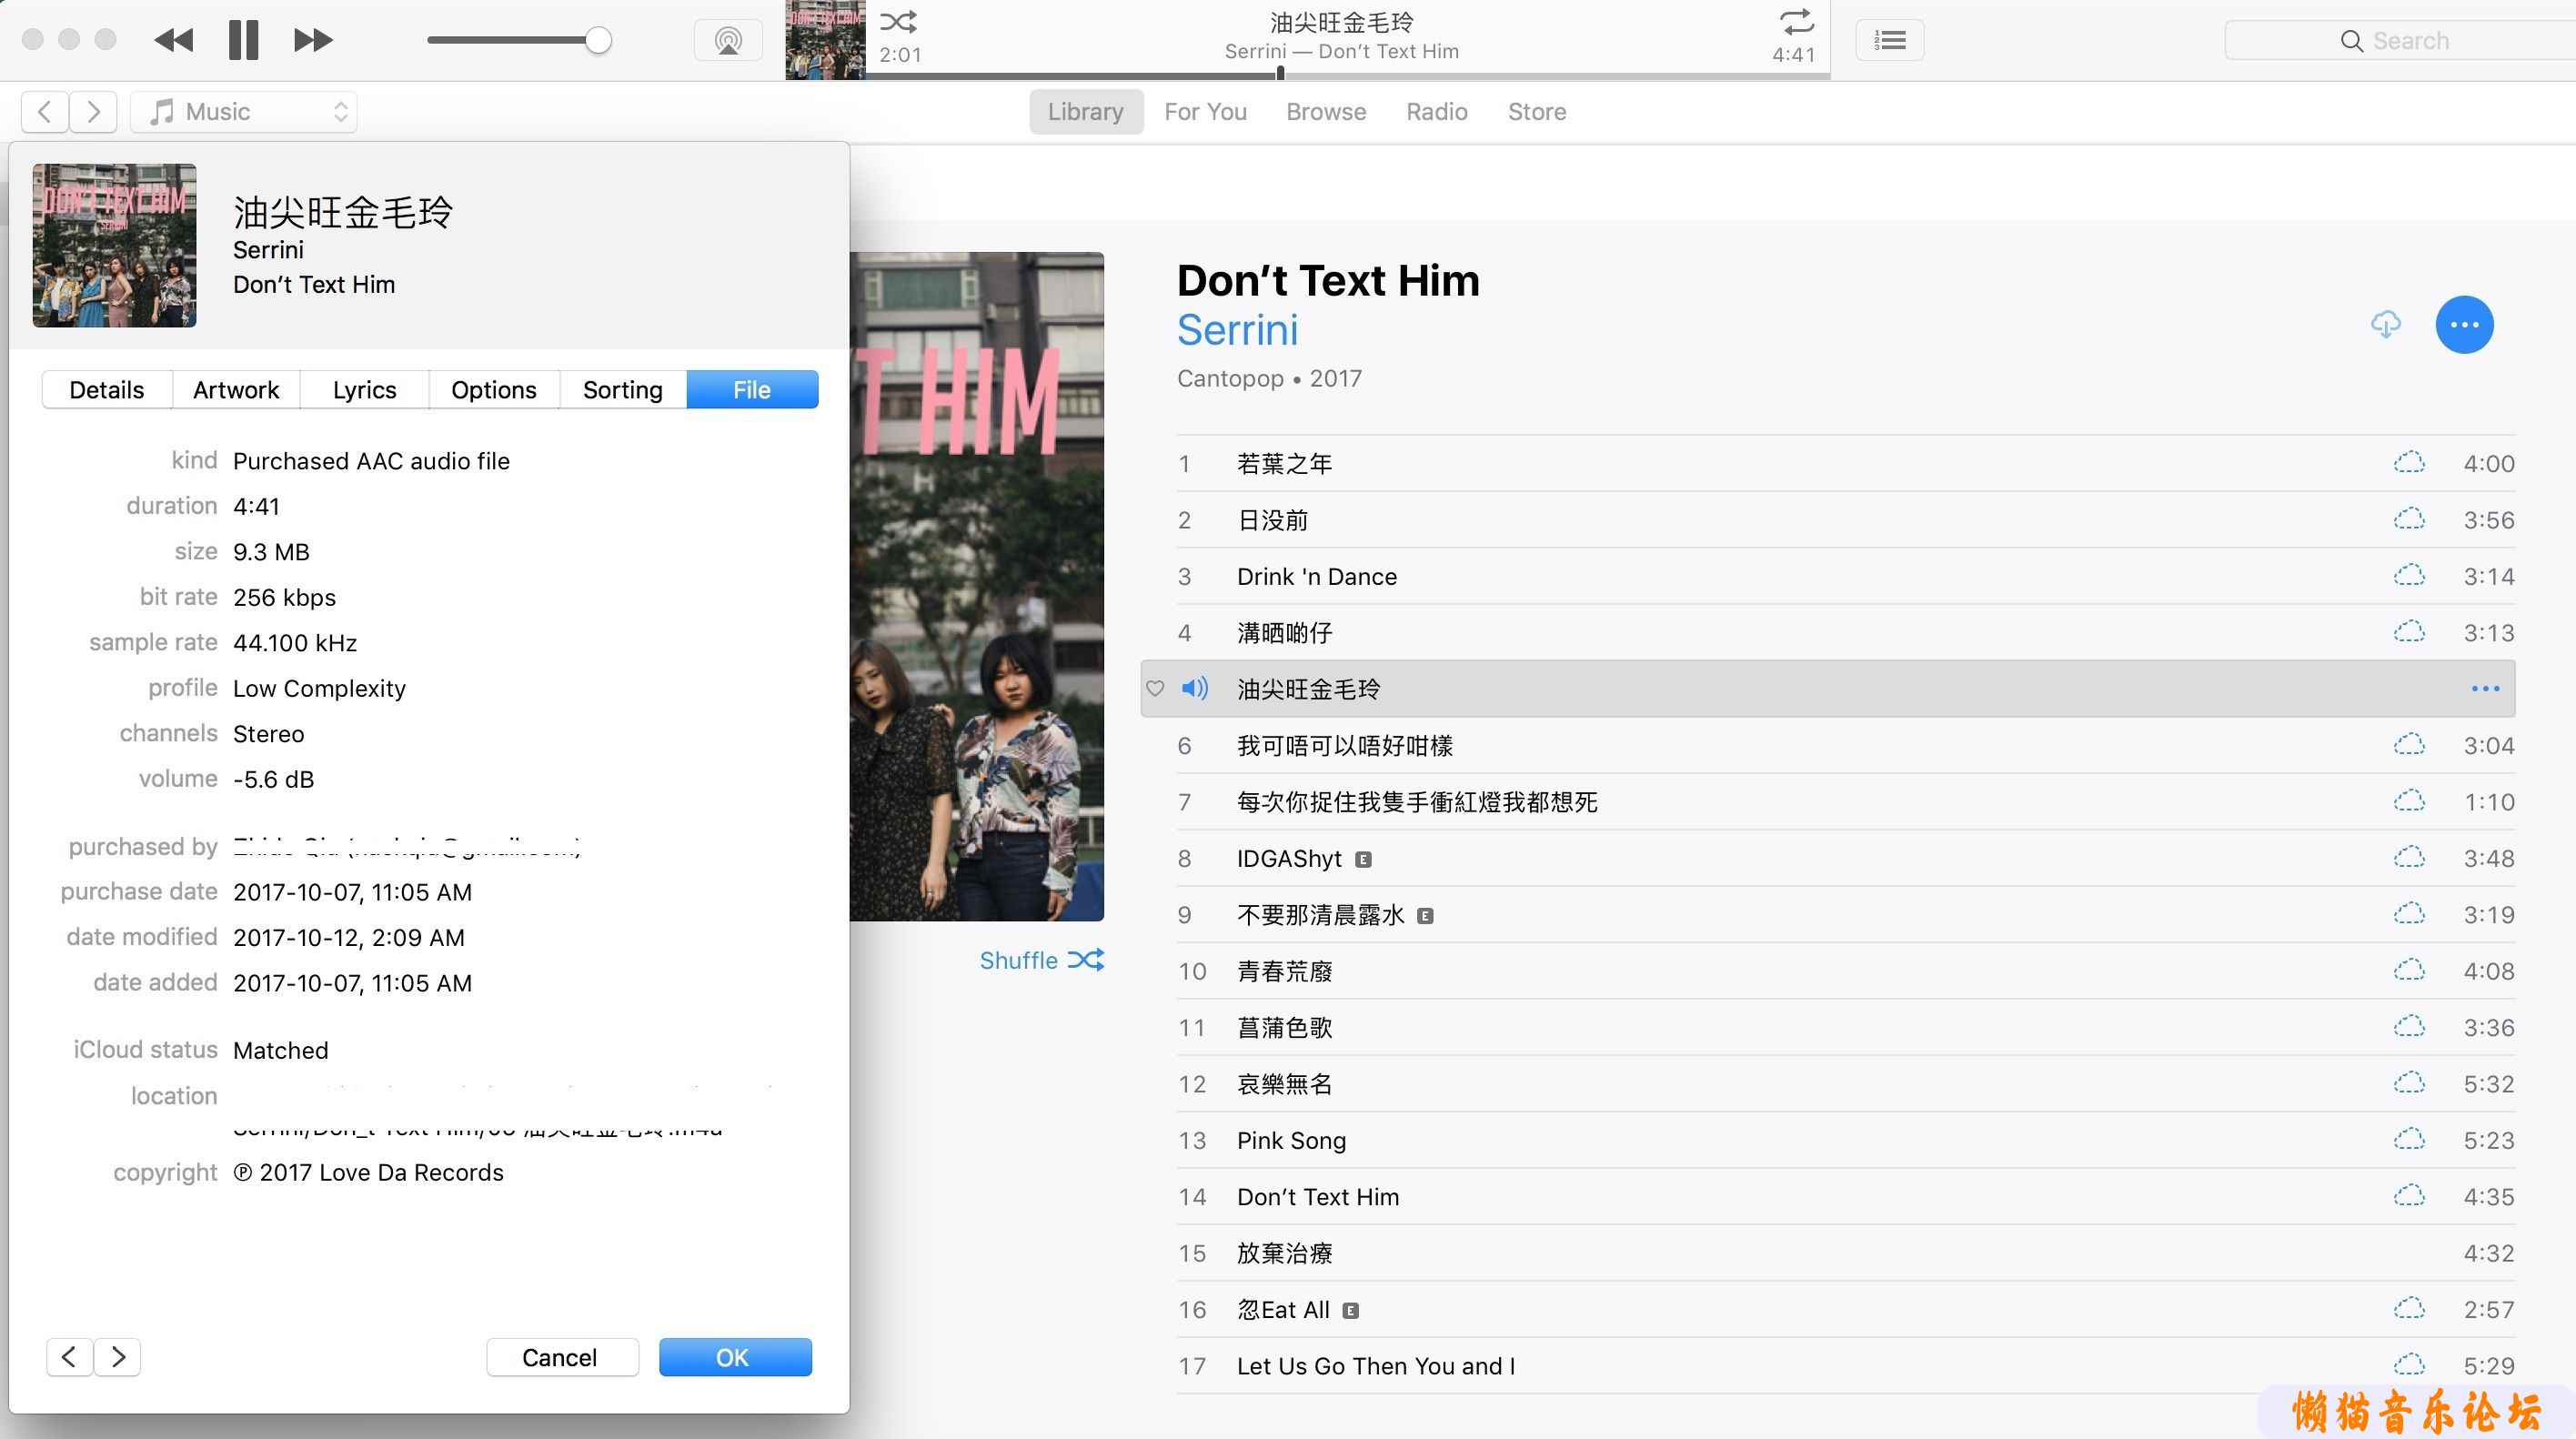2576x1439 pixels.
Task: Toggle repeat in the now playing bar
Action: click(1796, 21)
